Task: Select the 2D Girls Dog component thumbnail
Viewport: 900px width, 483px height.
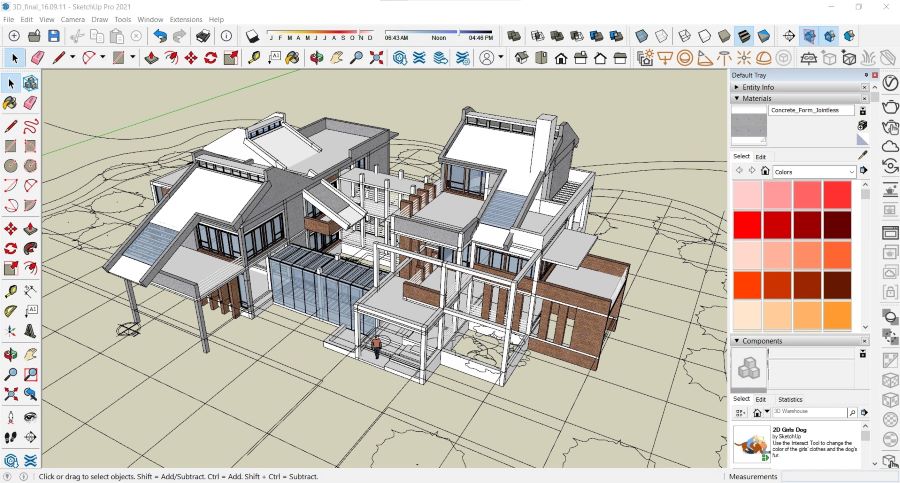Action: click(x=751, y=444)
